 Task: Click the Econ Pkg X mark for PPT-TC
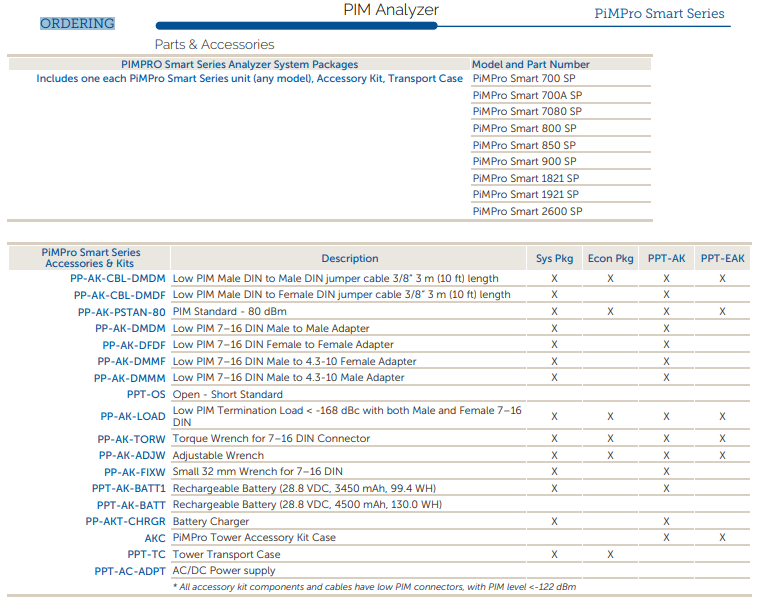tap(610, 555)
